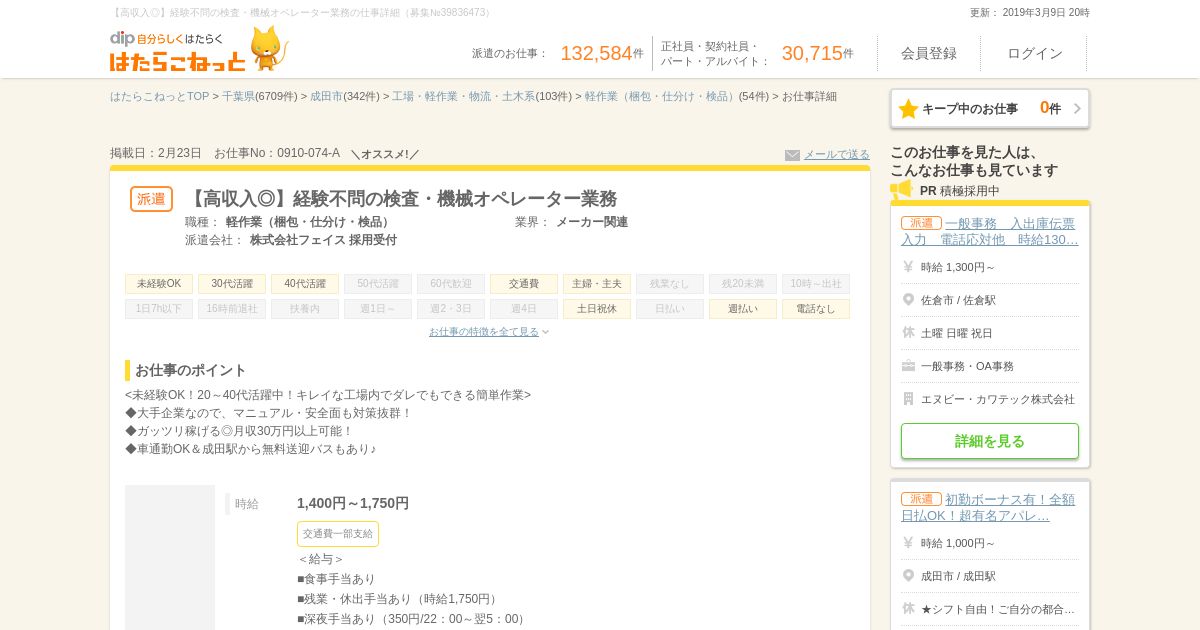This screenshot has width=1200, height=630.
Task: Click the job title 【高収入◎】経験不問の検査
Action: [401, 199]
